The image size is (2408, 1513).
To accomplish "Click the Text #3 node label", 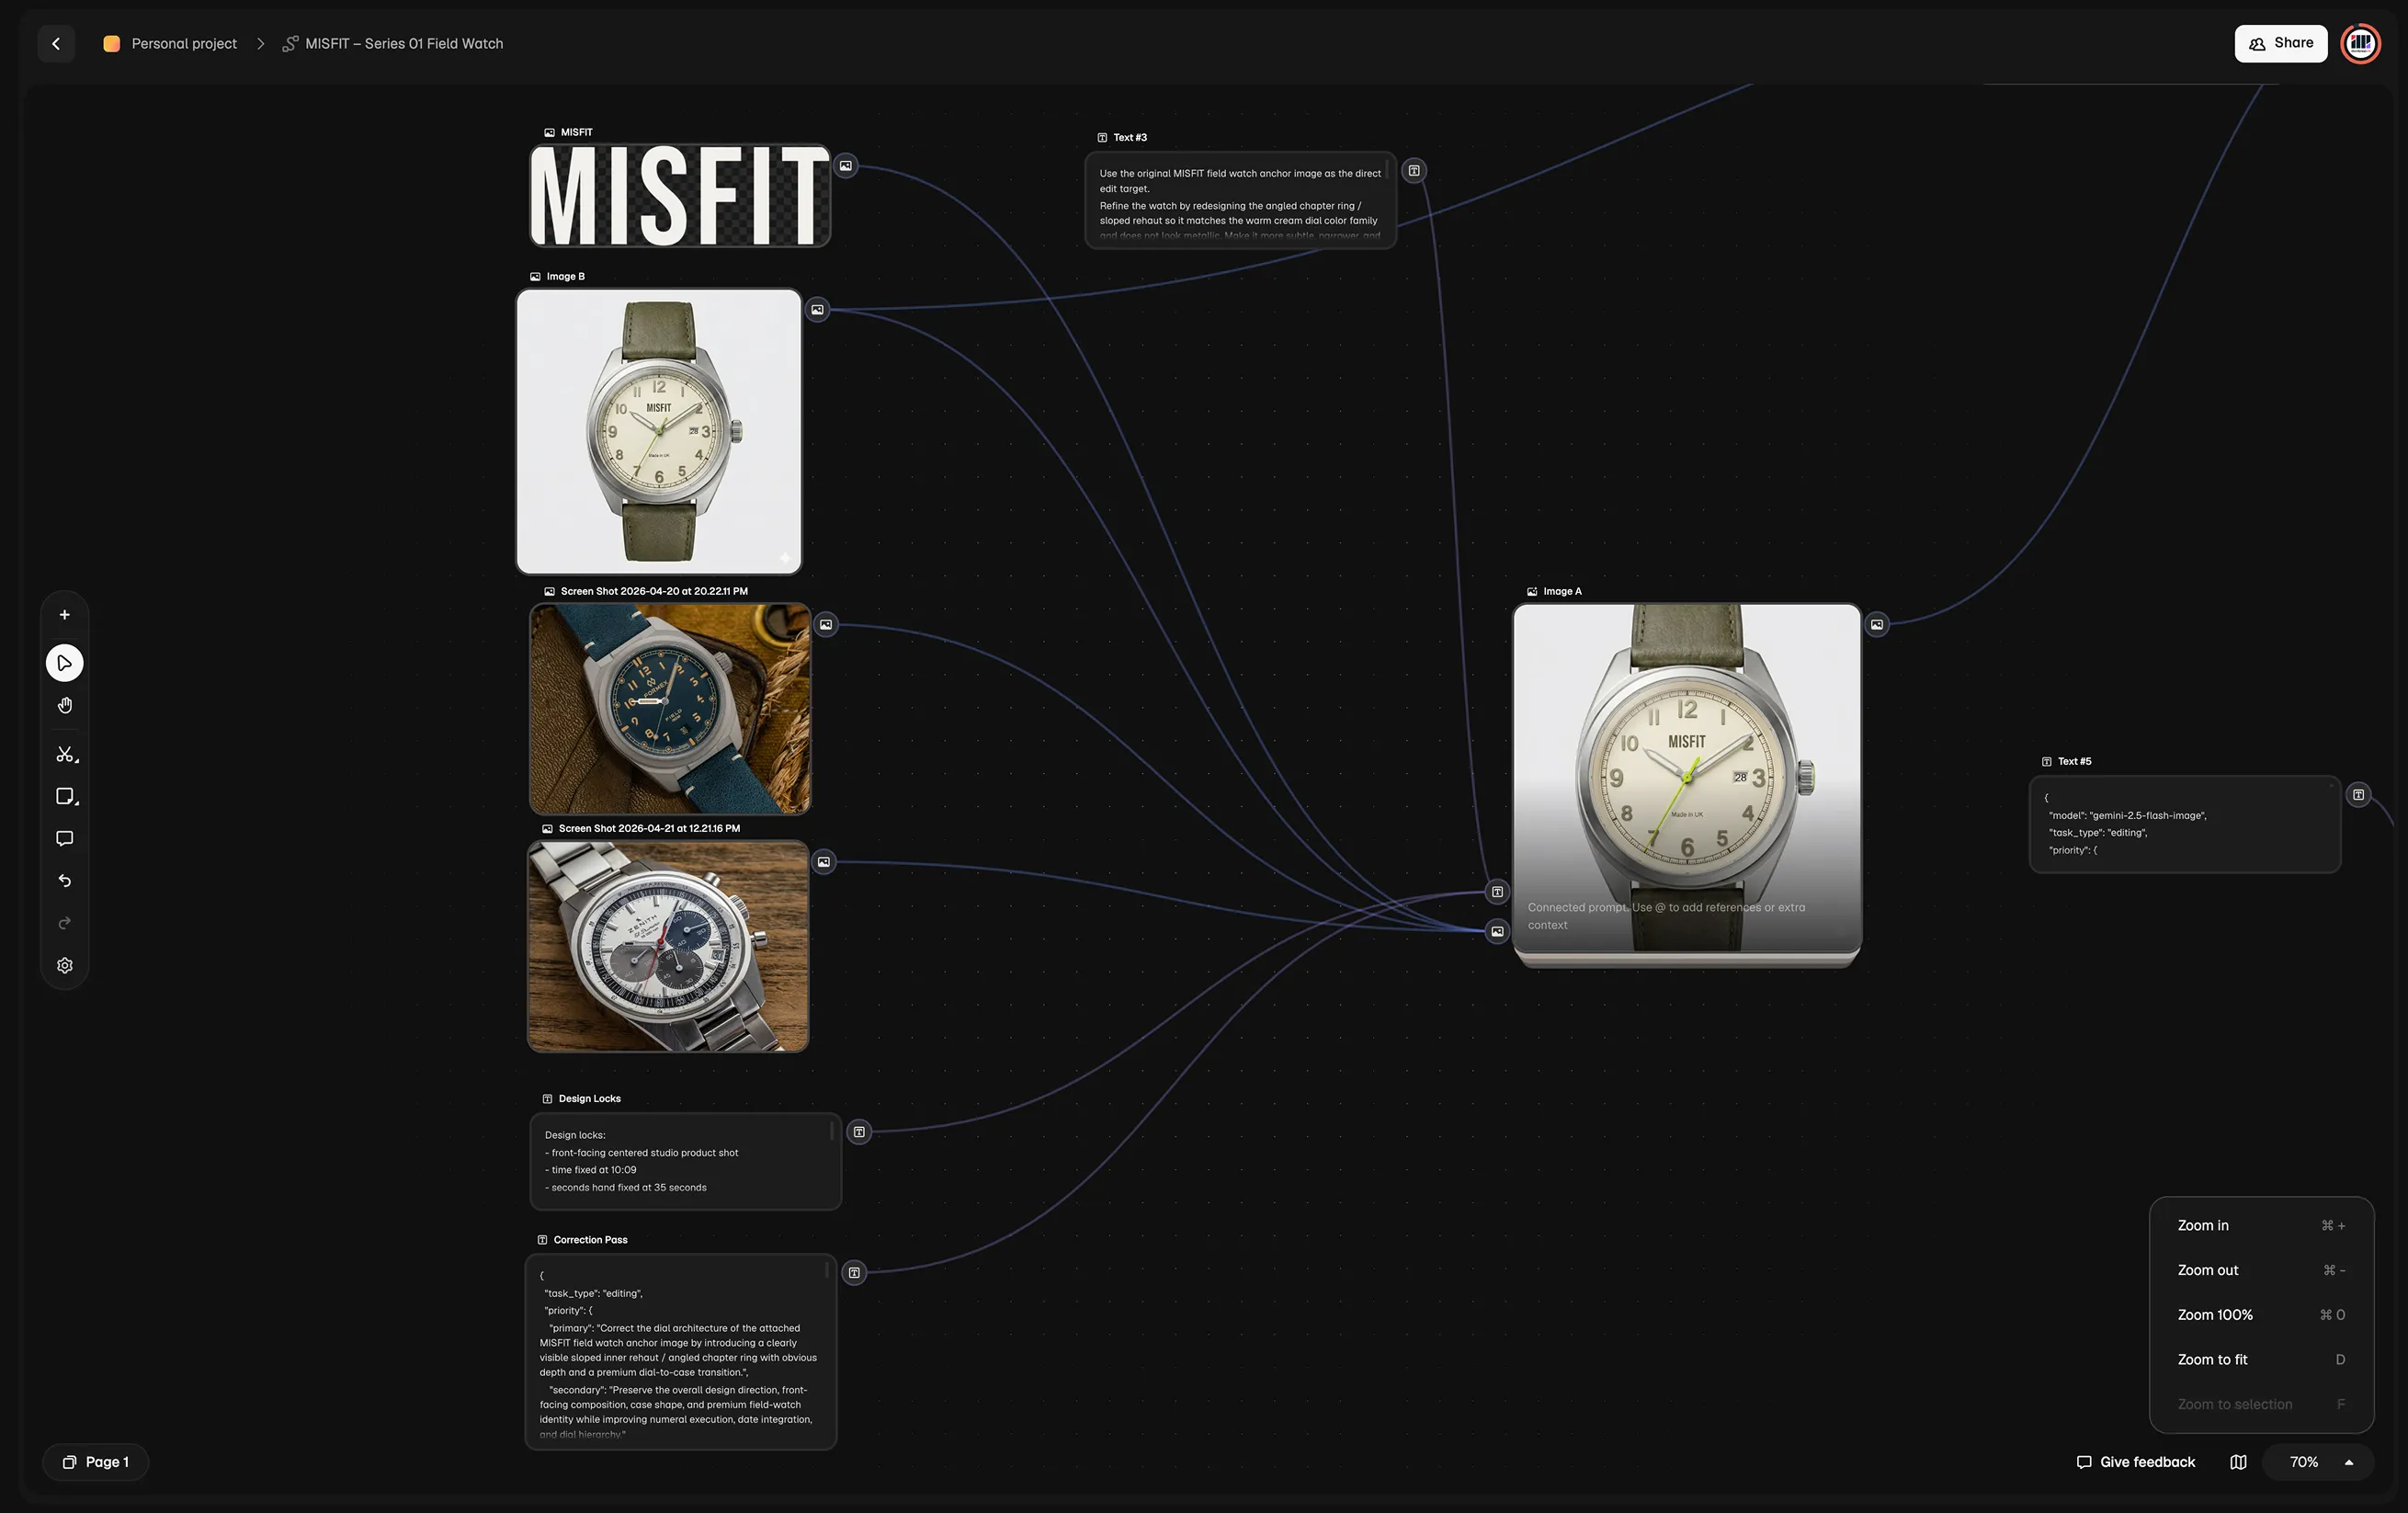I will coord(1130,138).
